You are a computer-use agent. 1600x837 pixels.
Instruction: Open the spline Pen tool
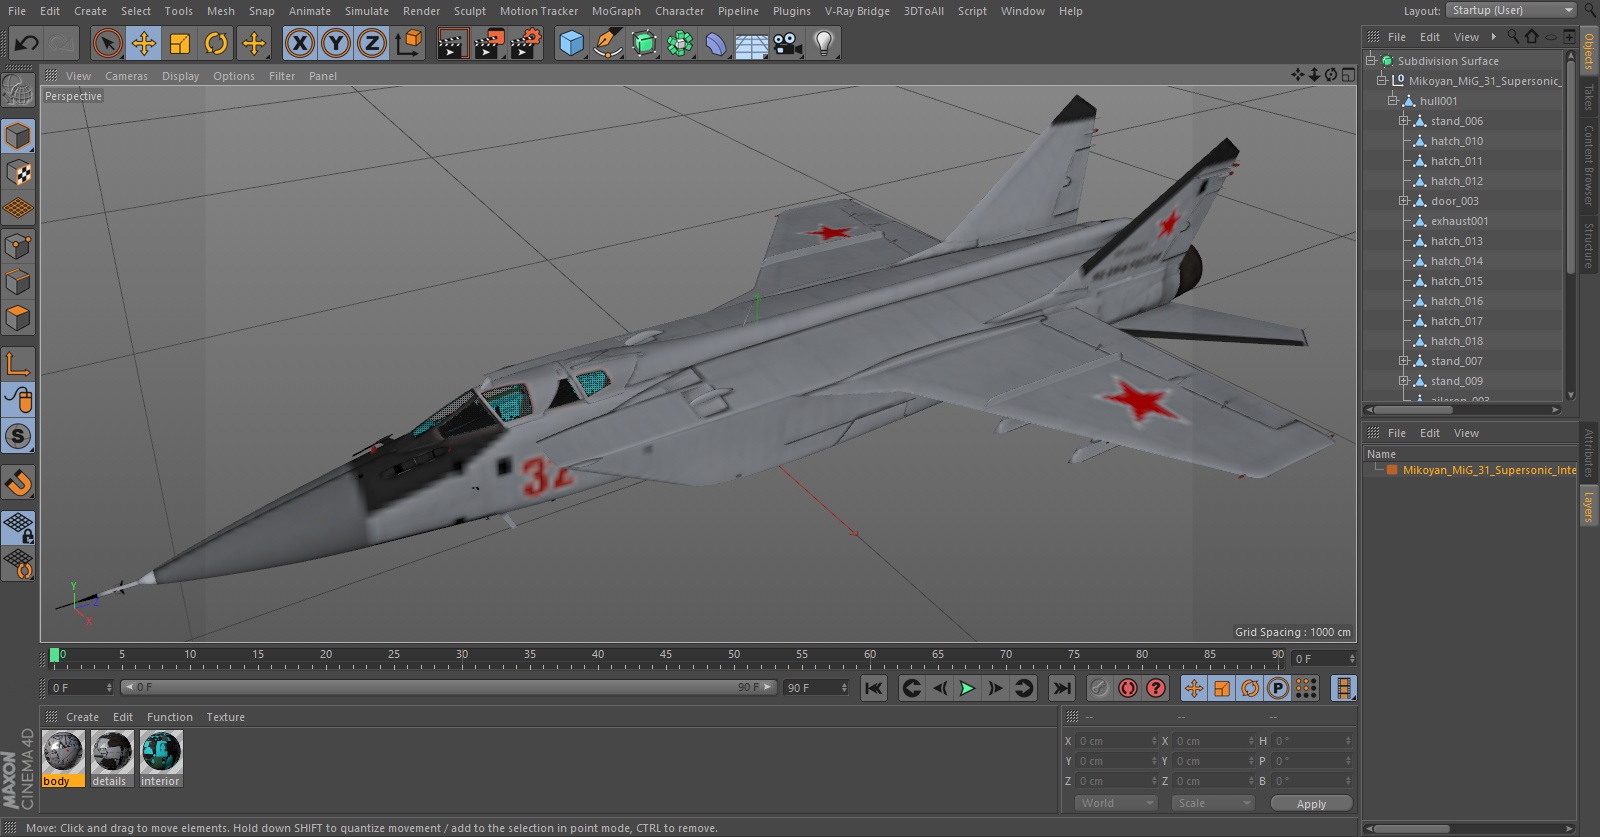(x=607, y=43)
